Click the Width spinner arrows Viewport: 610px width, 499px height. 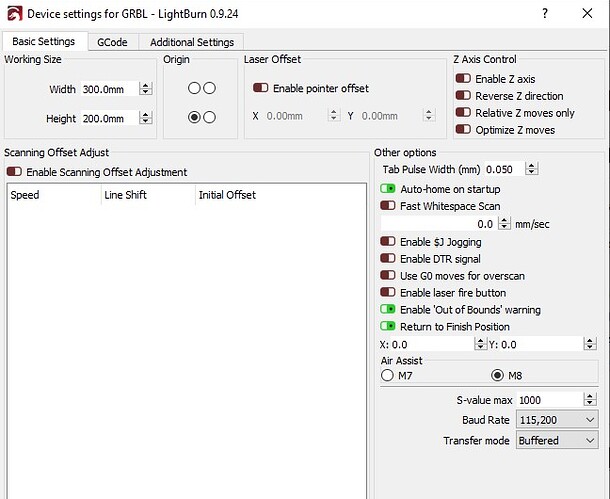pos(145,89)
